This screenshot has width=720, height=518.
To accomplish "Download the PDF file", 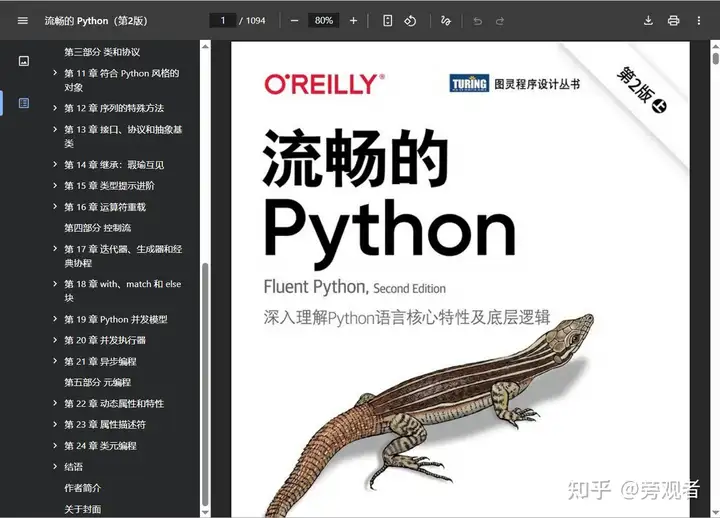I will coord(648,20).
